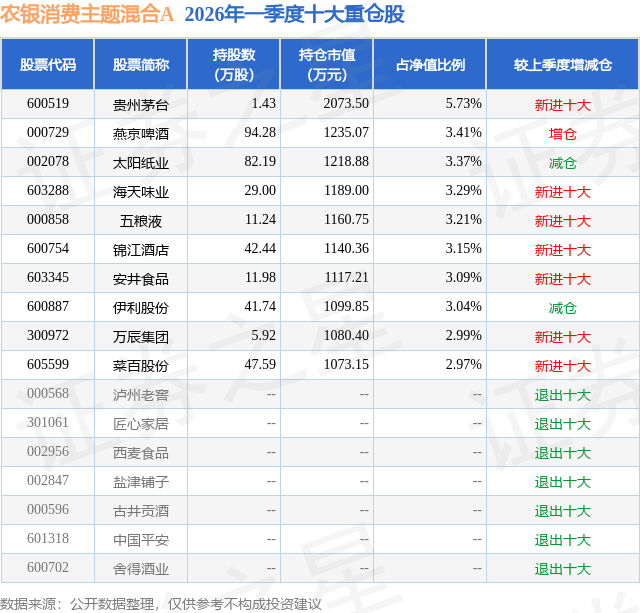
Task: Click the share count 29.00
Action: click(260, 190)
